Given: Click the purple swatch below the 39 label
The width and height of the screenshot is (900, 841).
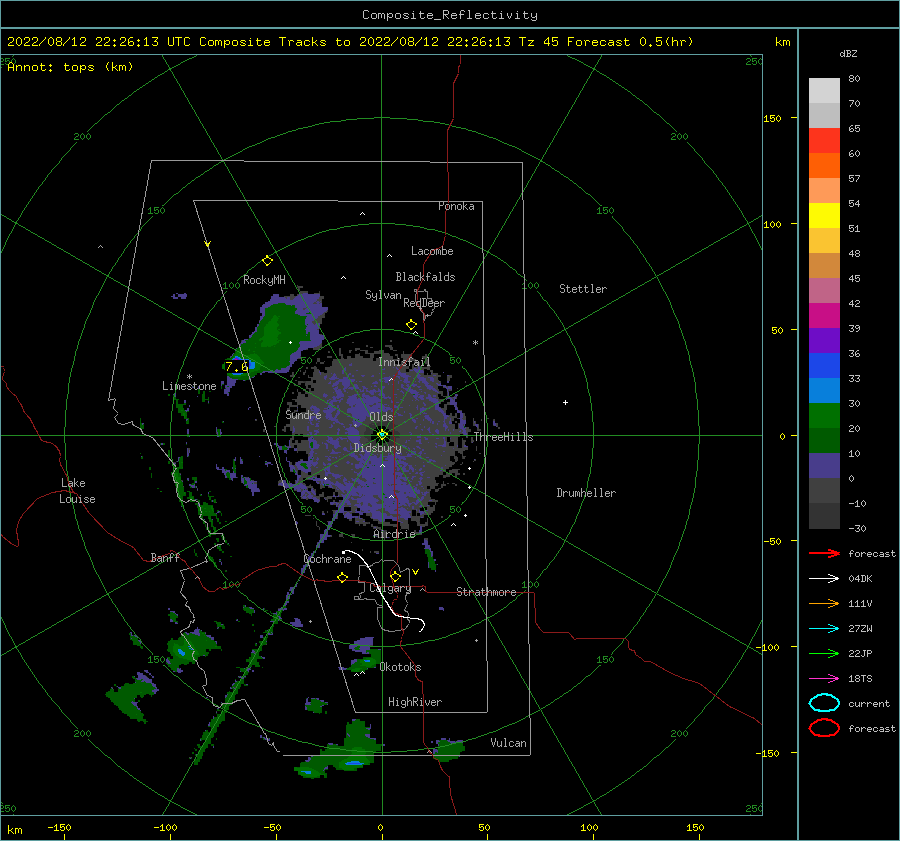Looking at the screenshot, I should 824,340.
